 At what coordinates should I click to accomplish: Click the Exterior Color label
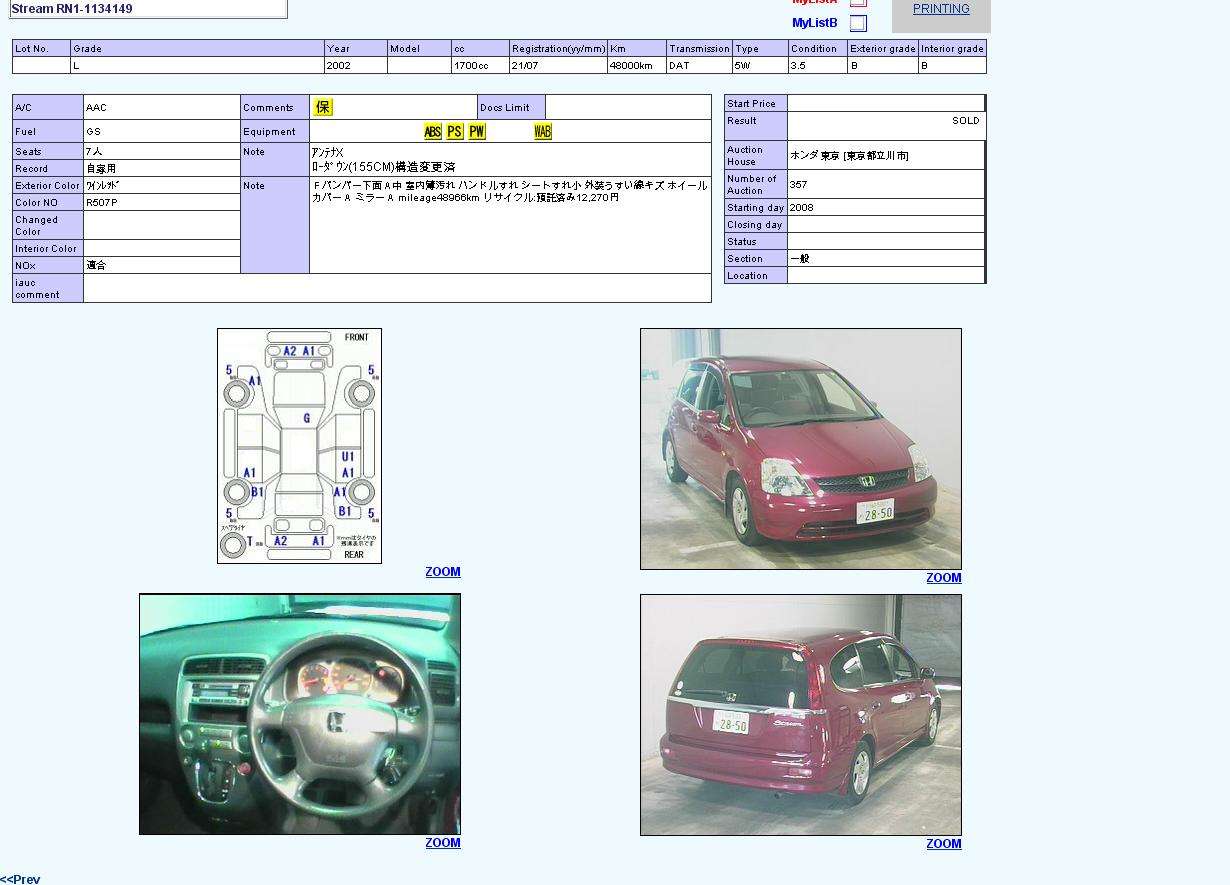(47, 186)
